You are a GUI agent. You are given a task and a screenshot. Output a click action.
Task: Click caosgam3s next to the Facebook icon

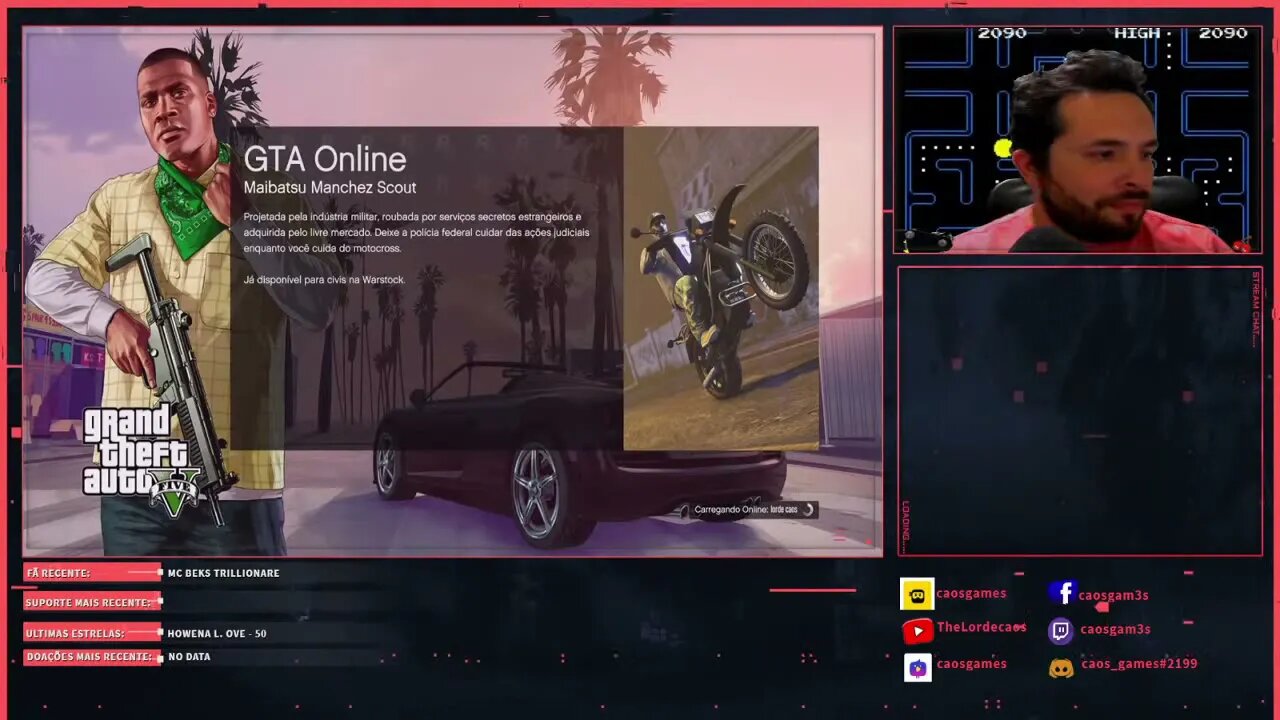pyautogui.click(x=1113, y=595)
